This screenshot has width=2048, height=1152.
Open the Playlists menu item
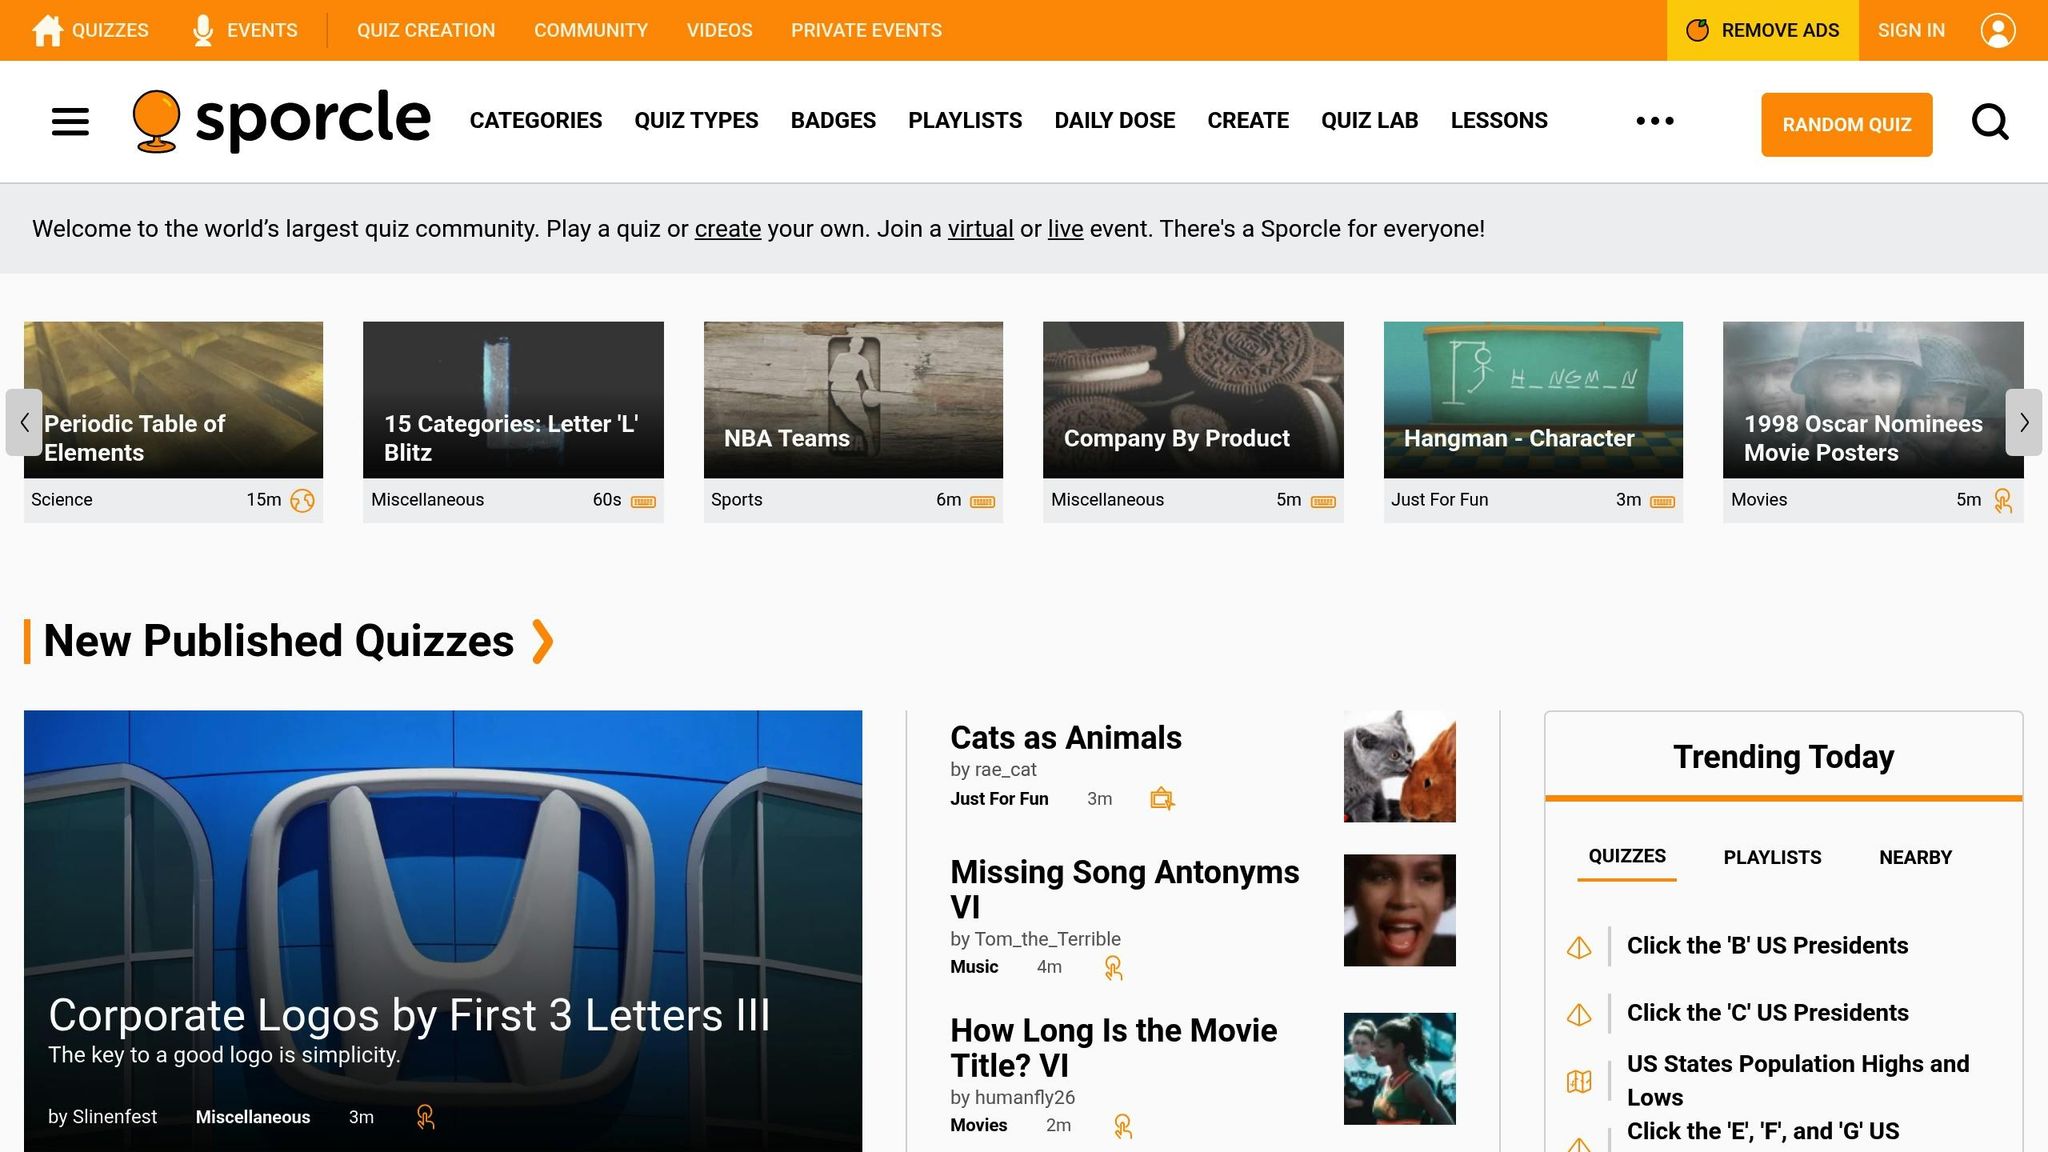[965, 121]
